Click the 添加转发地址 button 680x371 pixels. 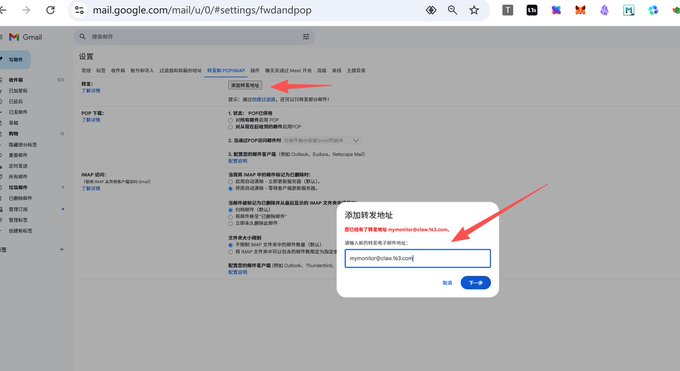245,85
